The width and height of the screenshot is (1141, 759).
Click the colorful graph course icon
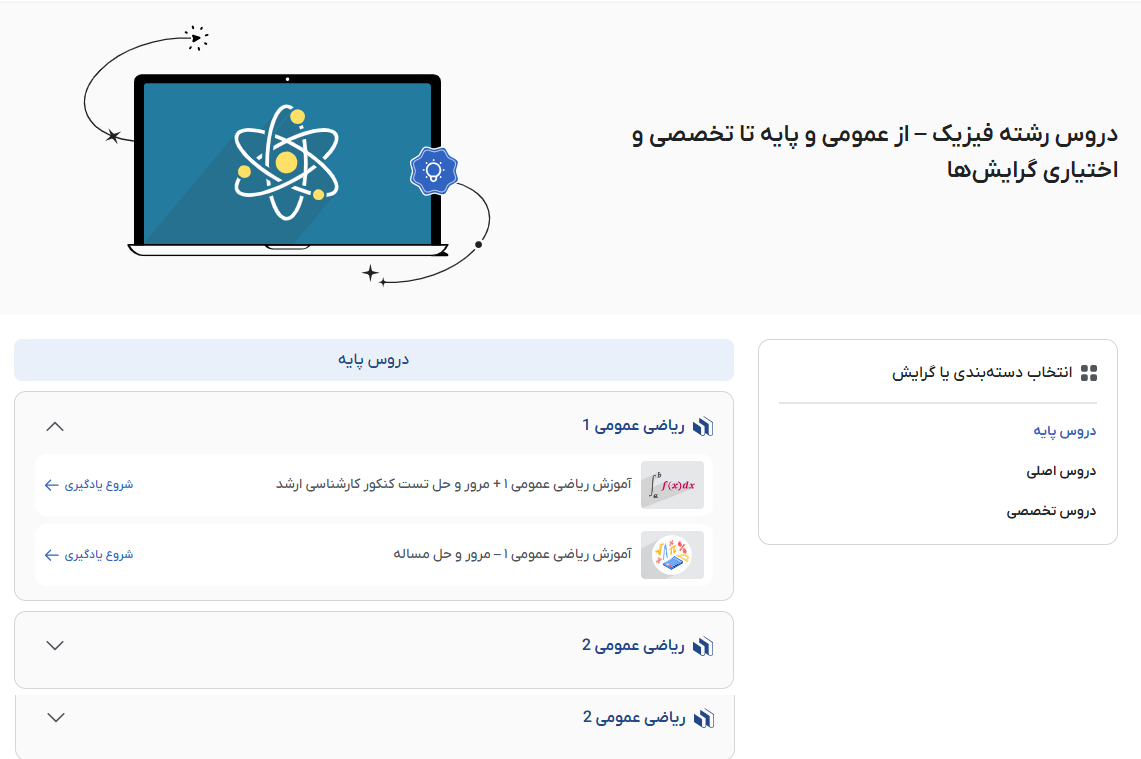tap(671, 555)
